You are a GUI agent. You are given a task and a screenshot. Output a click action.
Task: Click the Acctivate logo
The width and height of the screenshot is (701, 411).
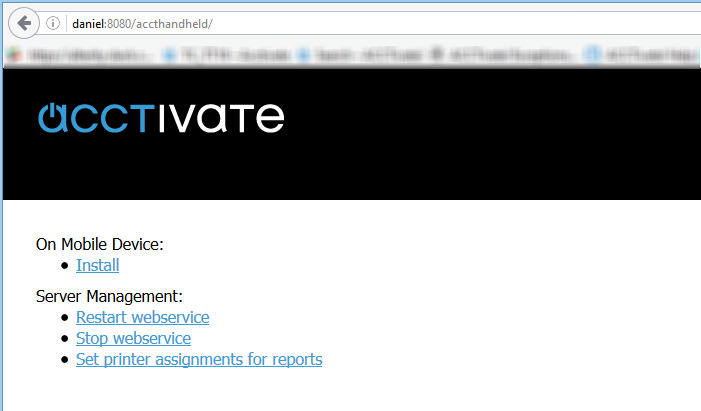click(x=161, y=118)
